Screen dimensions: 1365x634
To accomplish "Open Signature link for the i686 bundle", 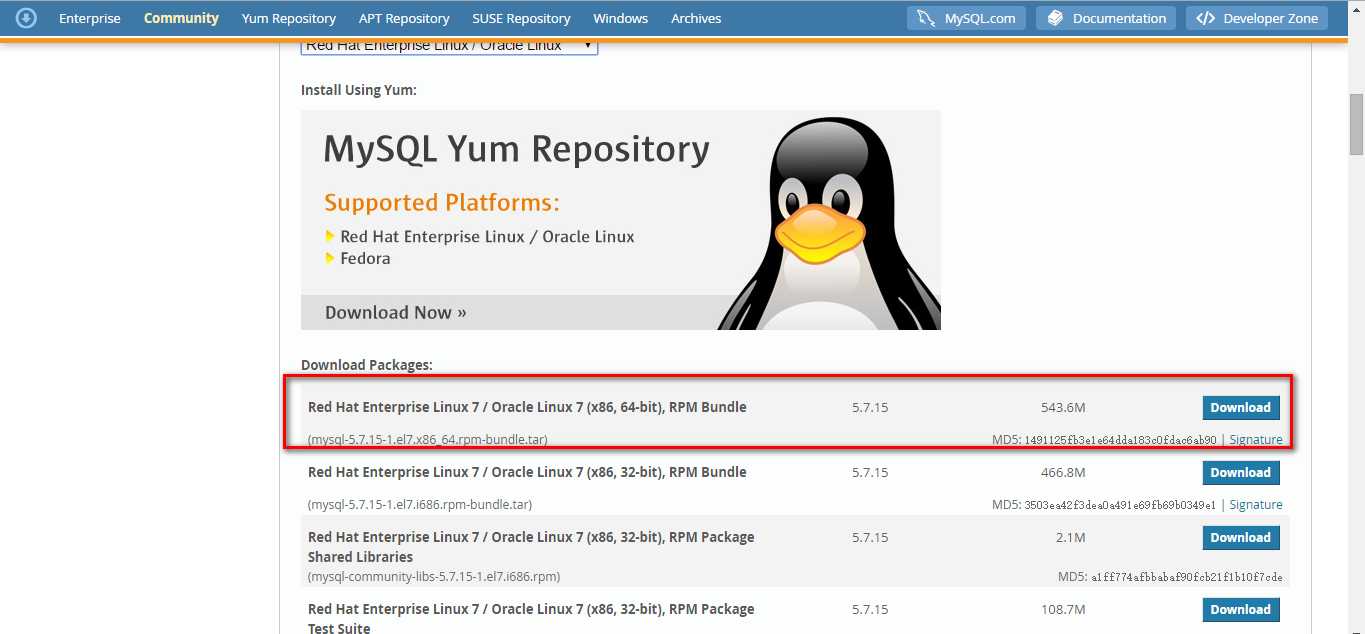I will pos(1256,504).
